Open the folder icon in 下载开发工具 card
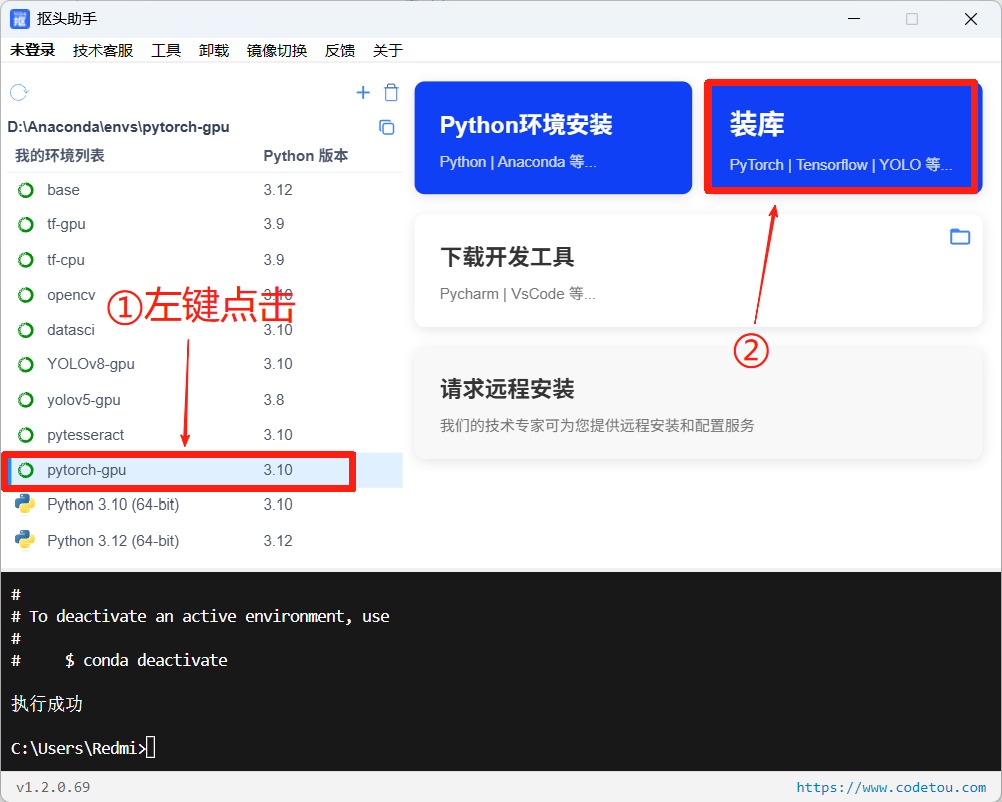This screenshot has height=802, width=1002. point(960,237)
